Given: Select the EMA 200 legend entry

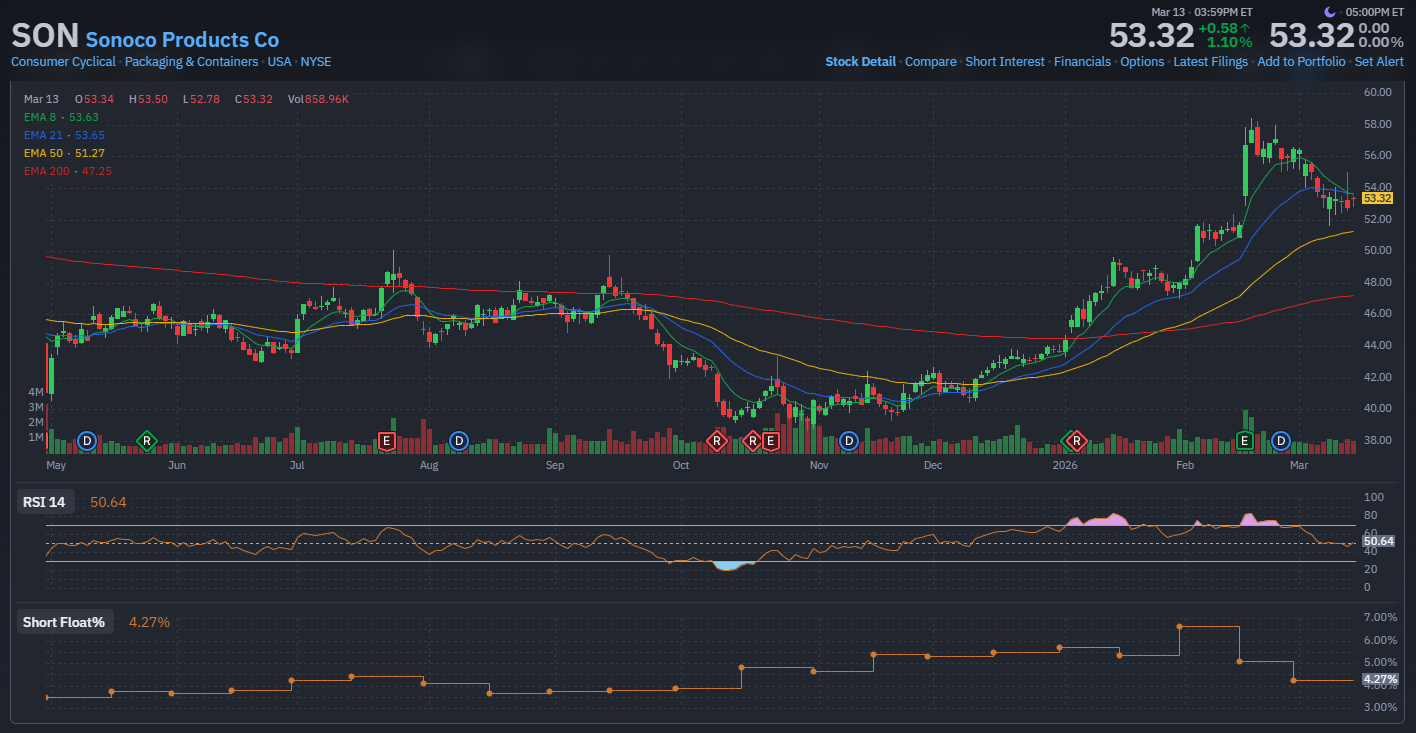Looking at the screenshot, I should click(68, 171).
